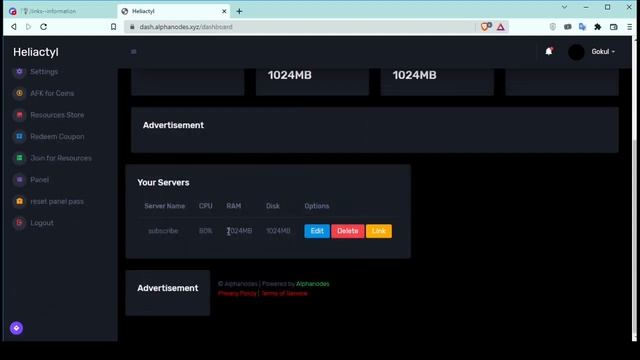Open Brave Shields icon
The image size is (640, 360).
pyautogui.click(x=486, y=27)
